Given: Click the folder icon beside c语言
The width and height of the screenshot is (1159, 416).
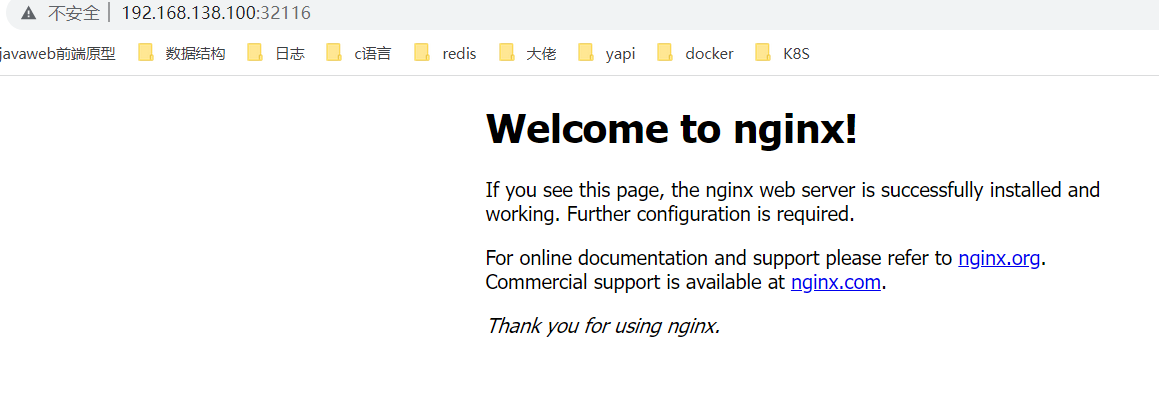Looking at the screenshot, I should pyautogui.click(x=334, y=52).
